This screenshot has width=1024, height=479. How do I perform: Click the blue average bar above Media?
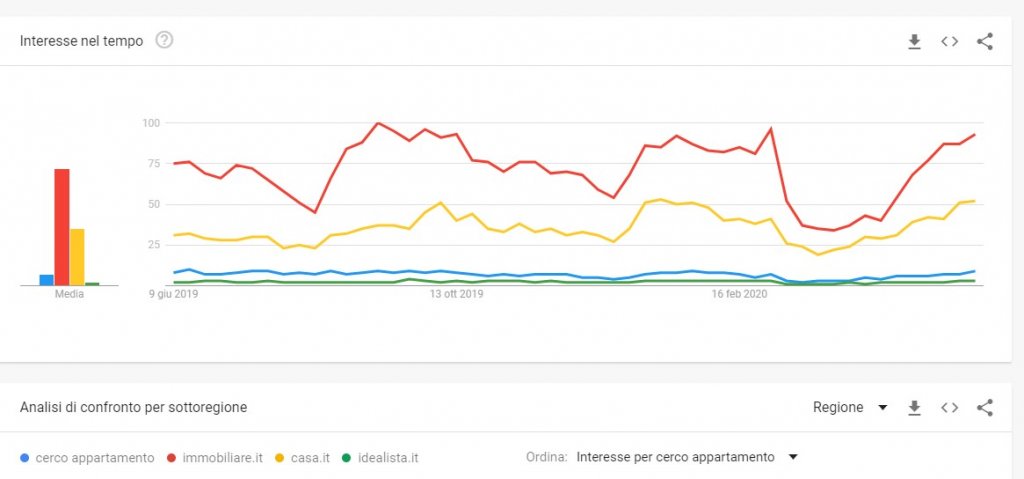[x=46, y=280]
